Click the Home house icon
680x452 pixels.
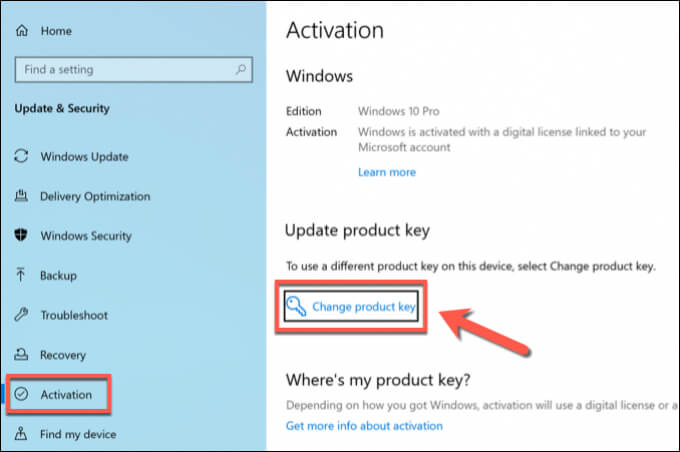[x=23, y=31]
